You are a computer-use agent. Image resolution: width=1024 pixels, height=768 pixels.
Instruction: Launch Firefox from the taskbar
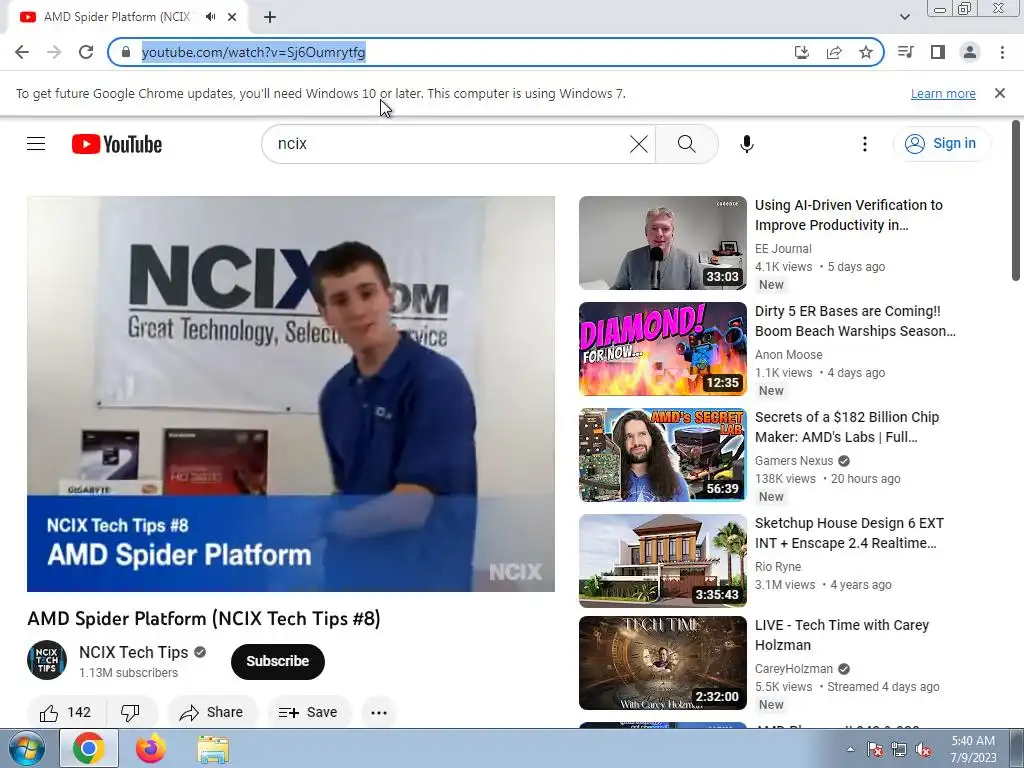(150, 748)
